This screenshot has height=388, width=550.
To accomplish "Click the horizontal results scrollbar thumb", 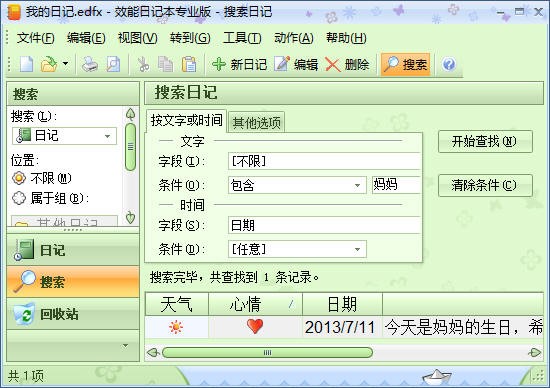I will 267,353.
